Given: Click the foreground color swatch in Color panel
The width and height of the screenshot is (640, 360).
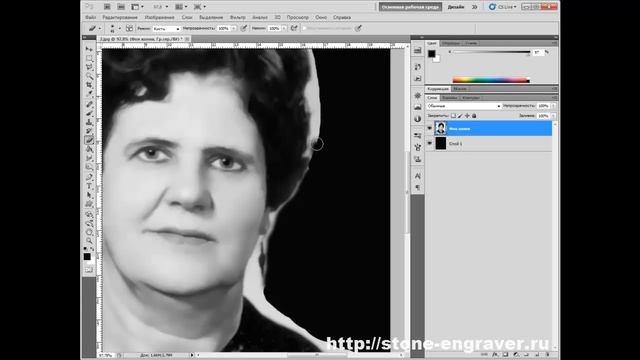Looking at the screenshot, I should click(431, 53).
